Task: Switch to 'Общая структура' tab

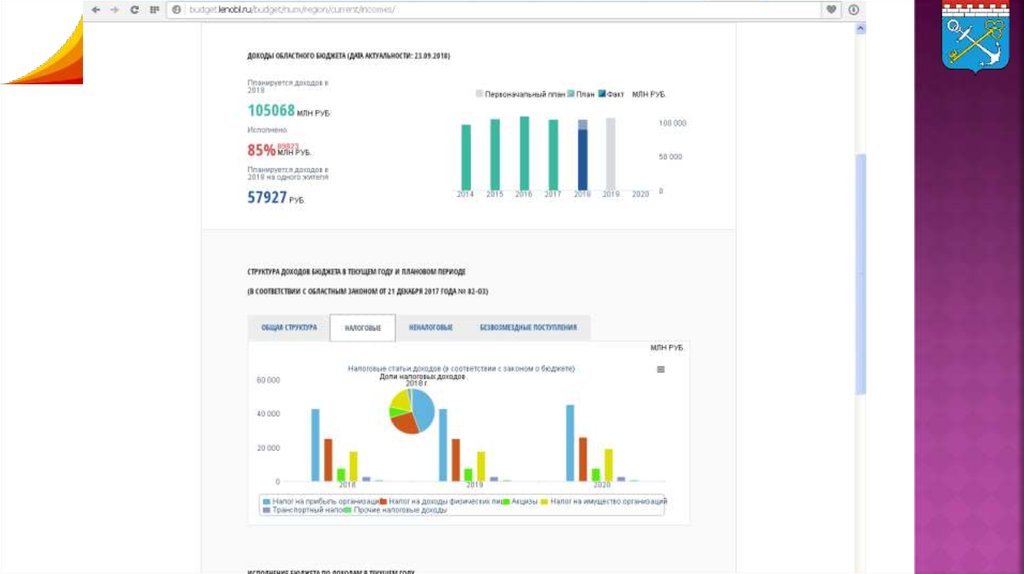Action: (289, 328)
